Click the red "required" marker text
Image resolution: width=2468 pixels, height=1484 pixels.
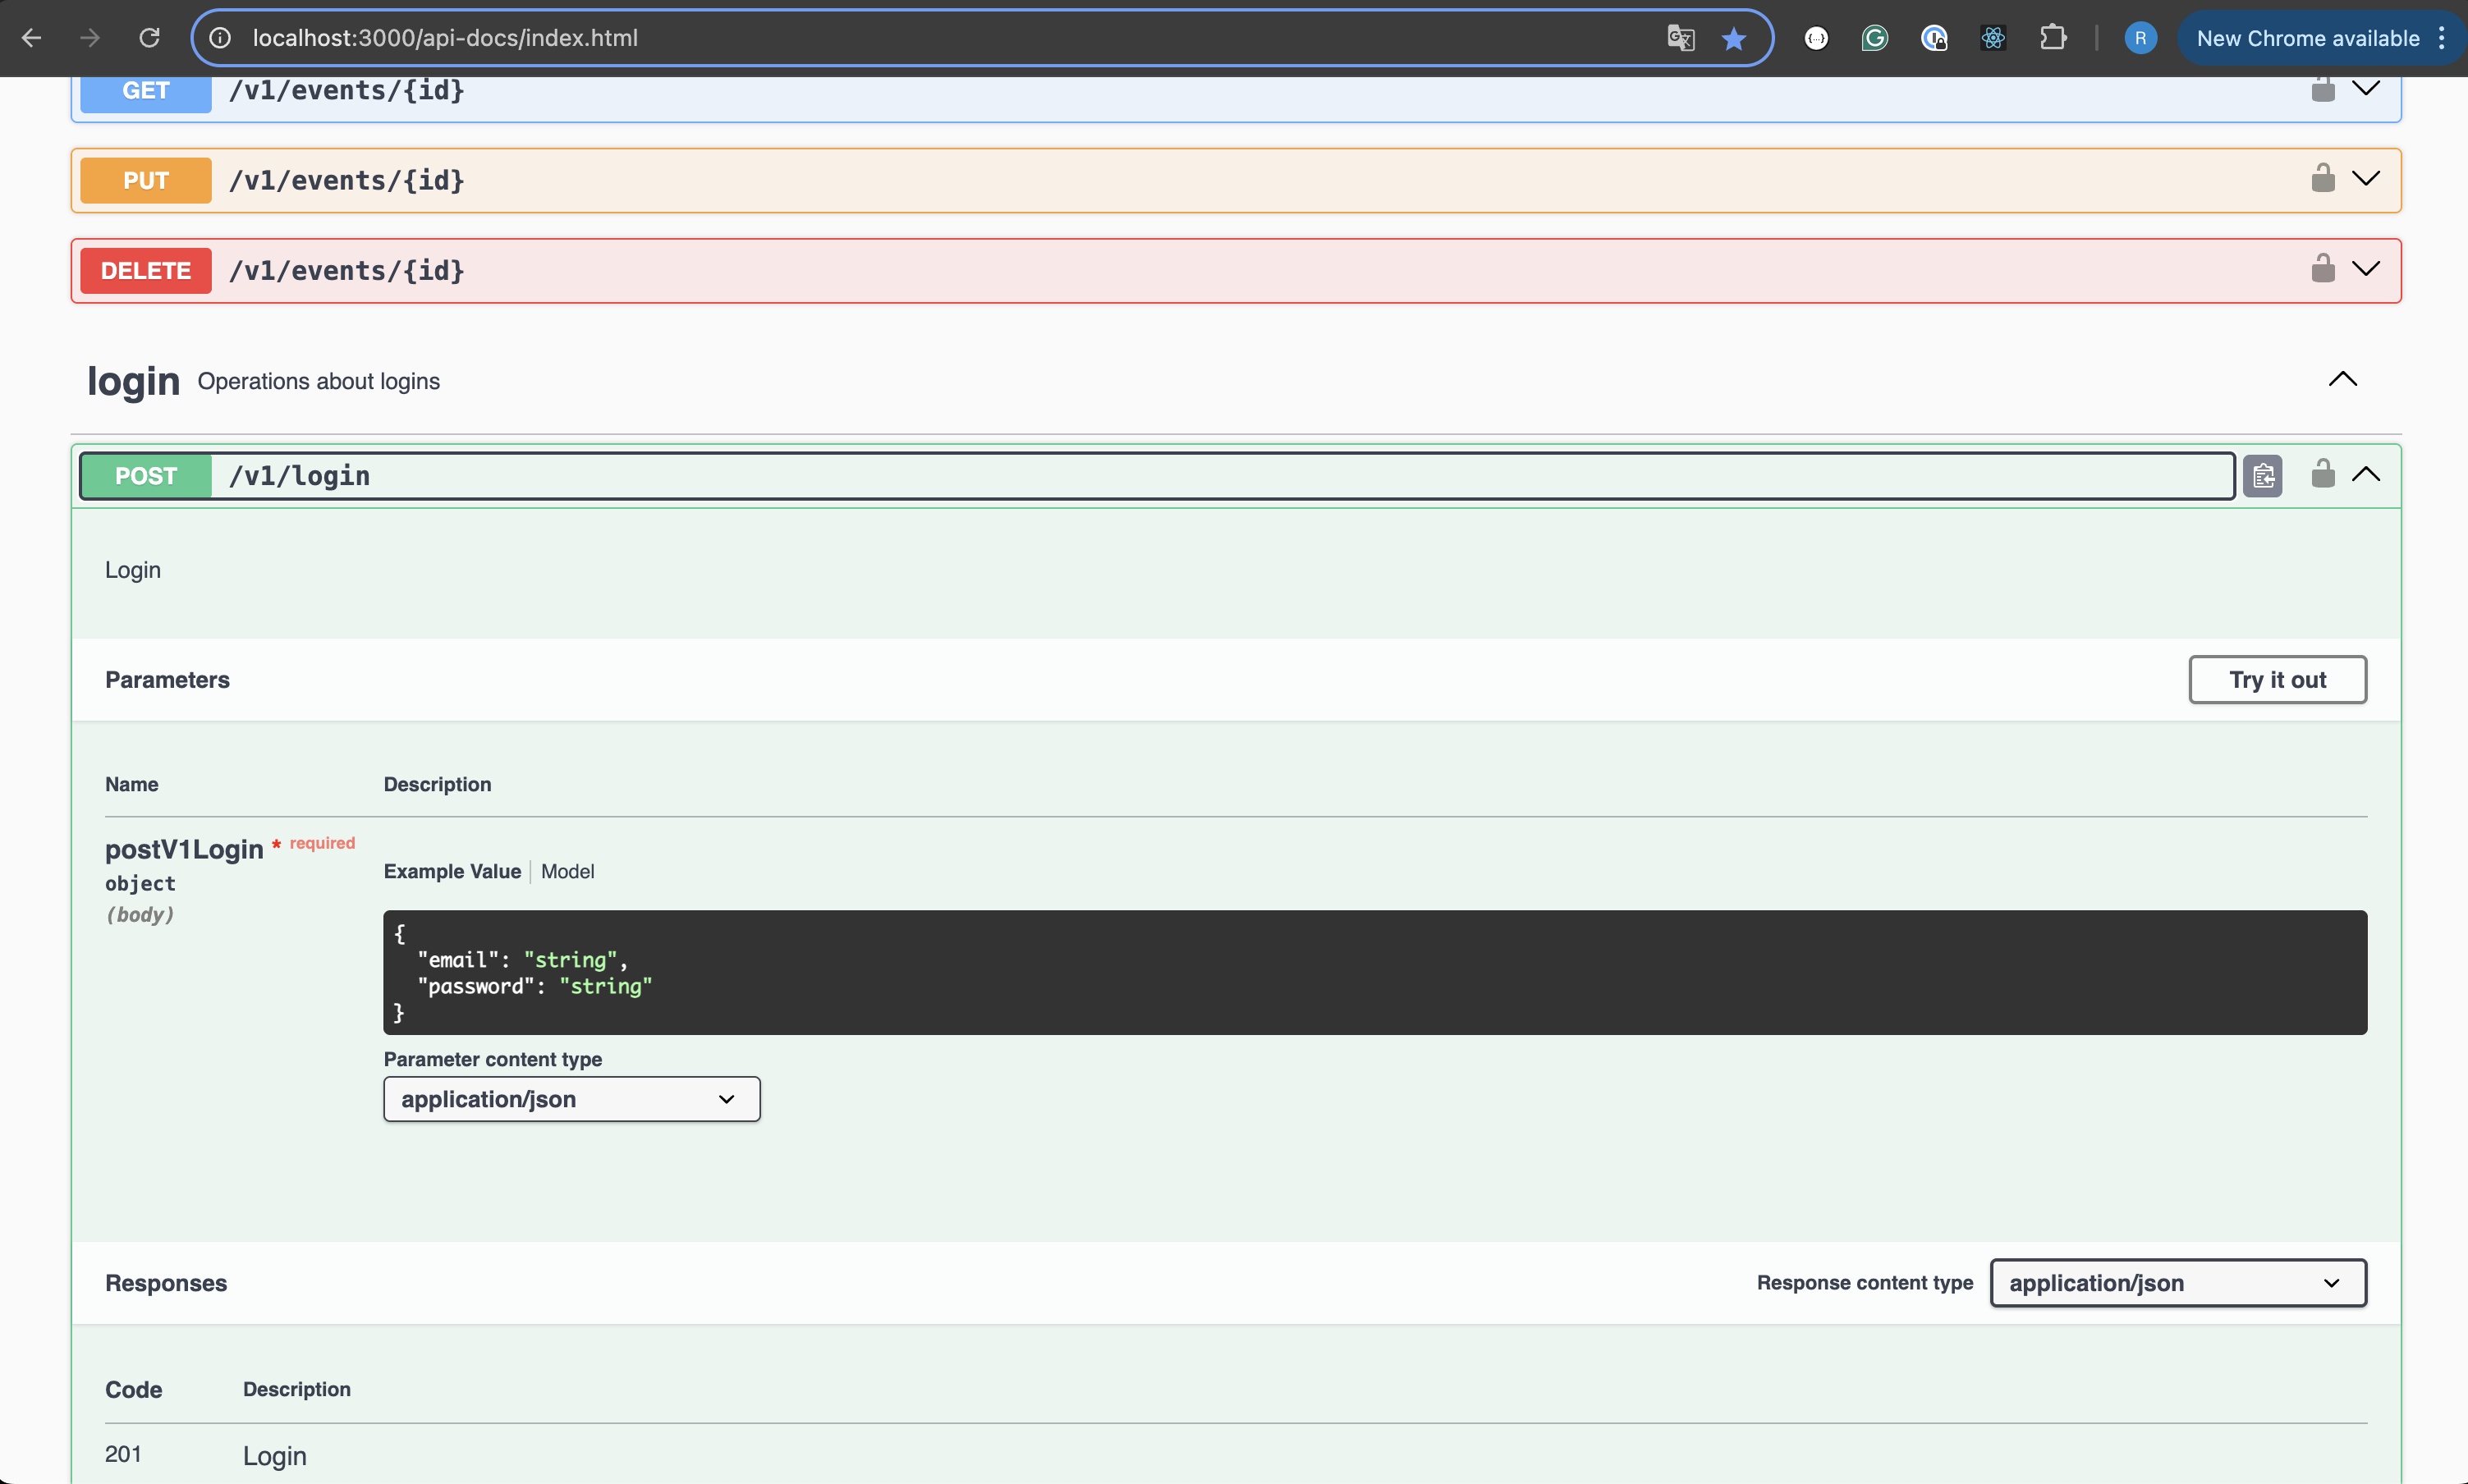click(322, 843)
